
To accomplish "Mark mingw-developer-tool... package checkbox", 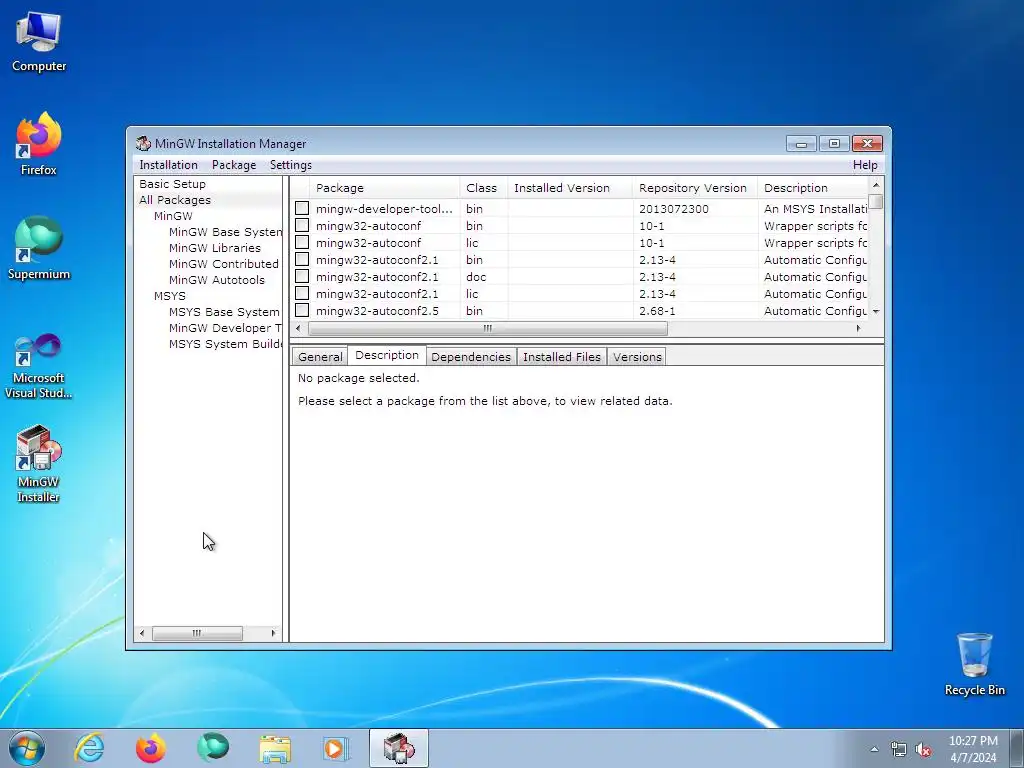I will pos(302,208).
